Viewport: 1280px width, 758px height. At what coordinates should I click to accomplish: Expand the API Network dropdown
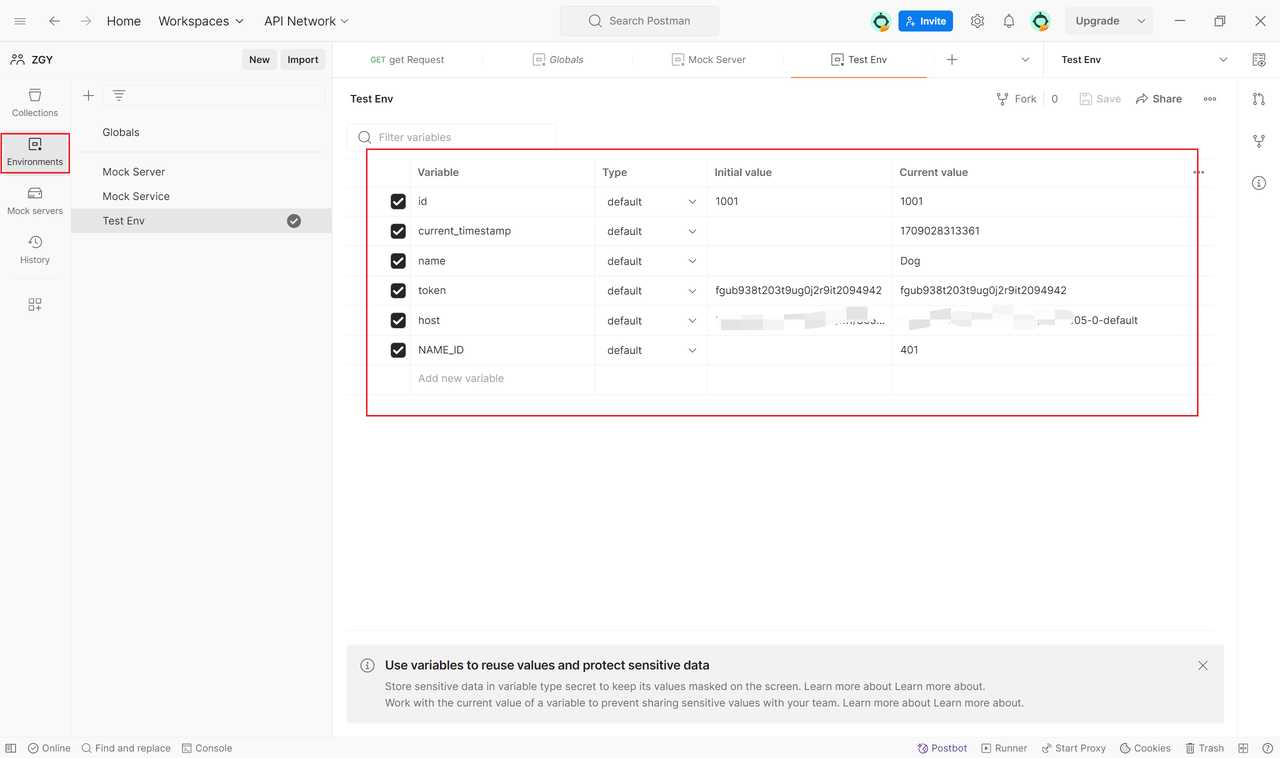click(x=306, y=21)
